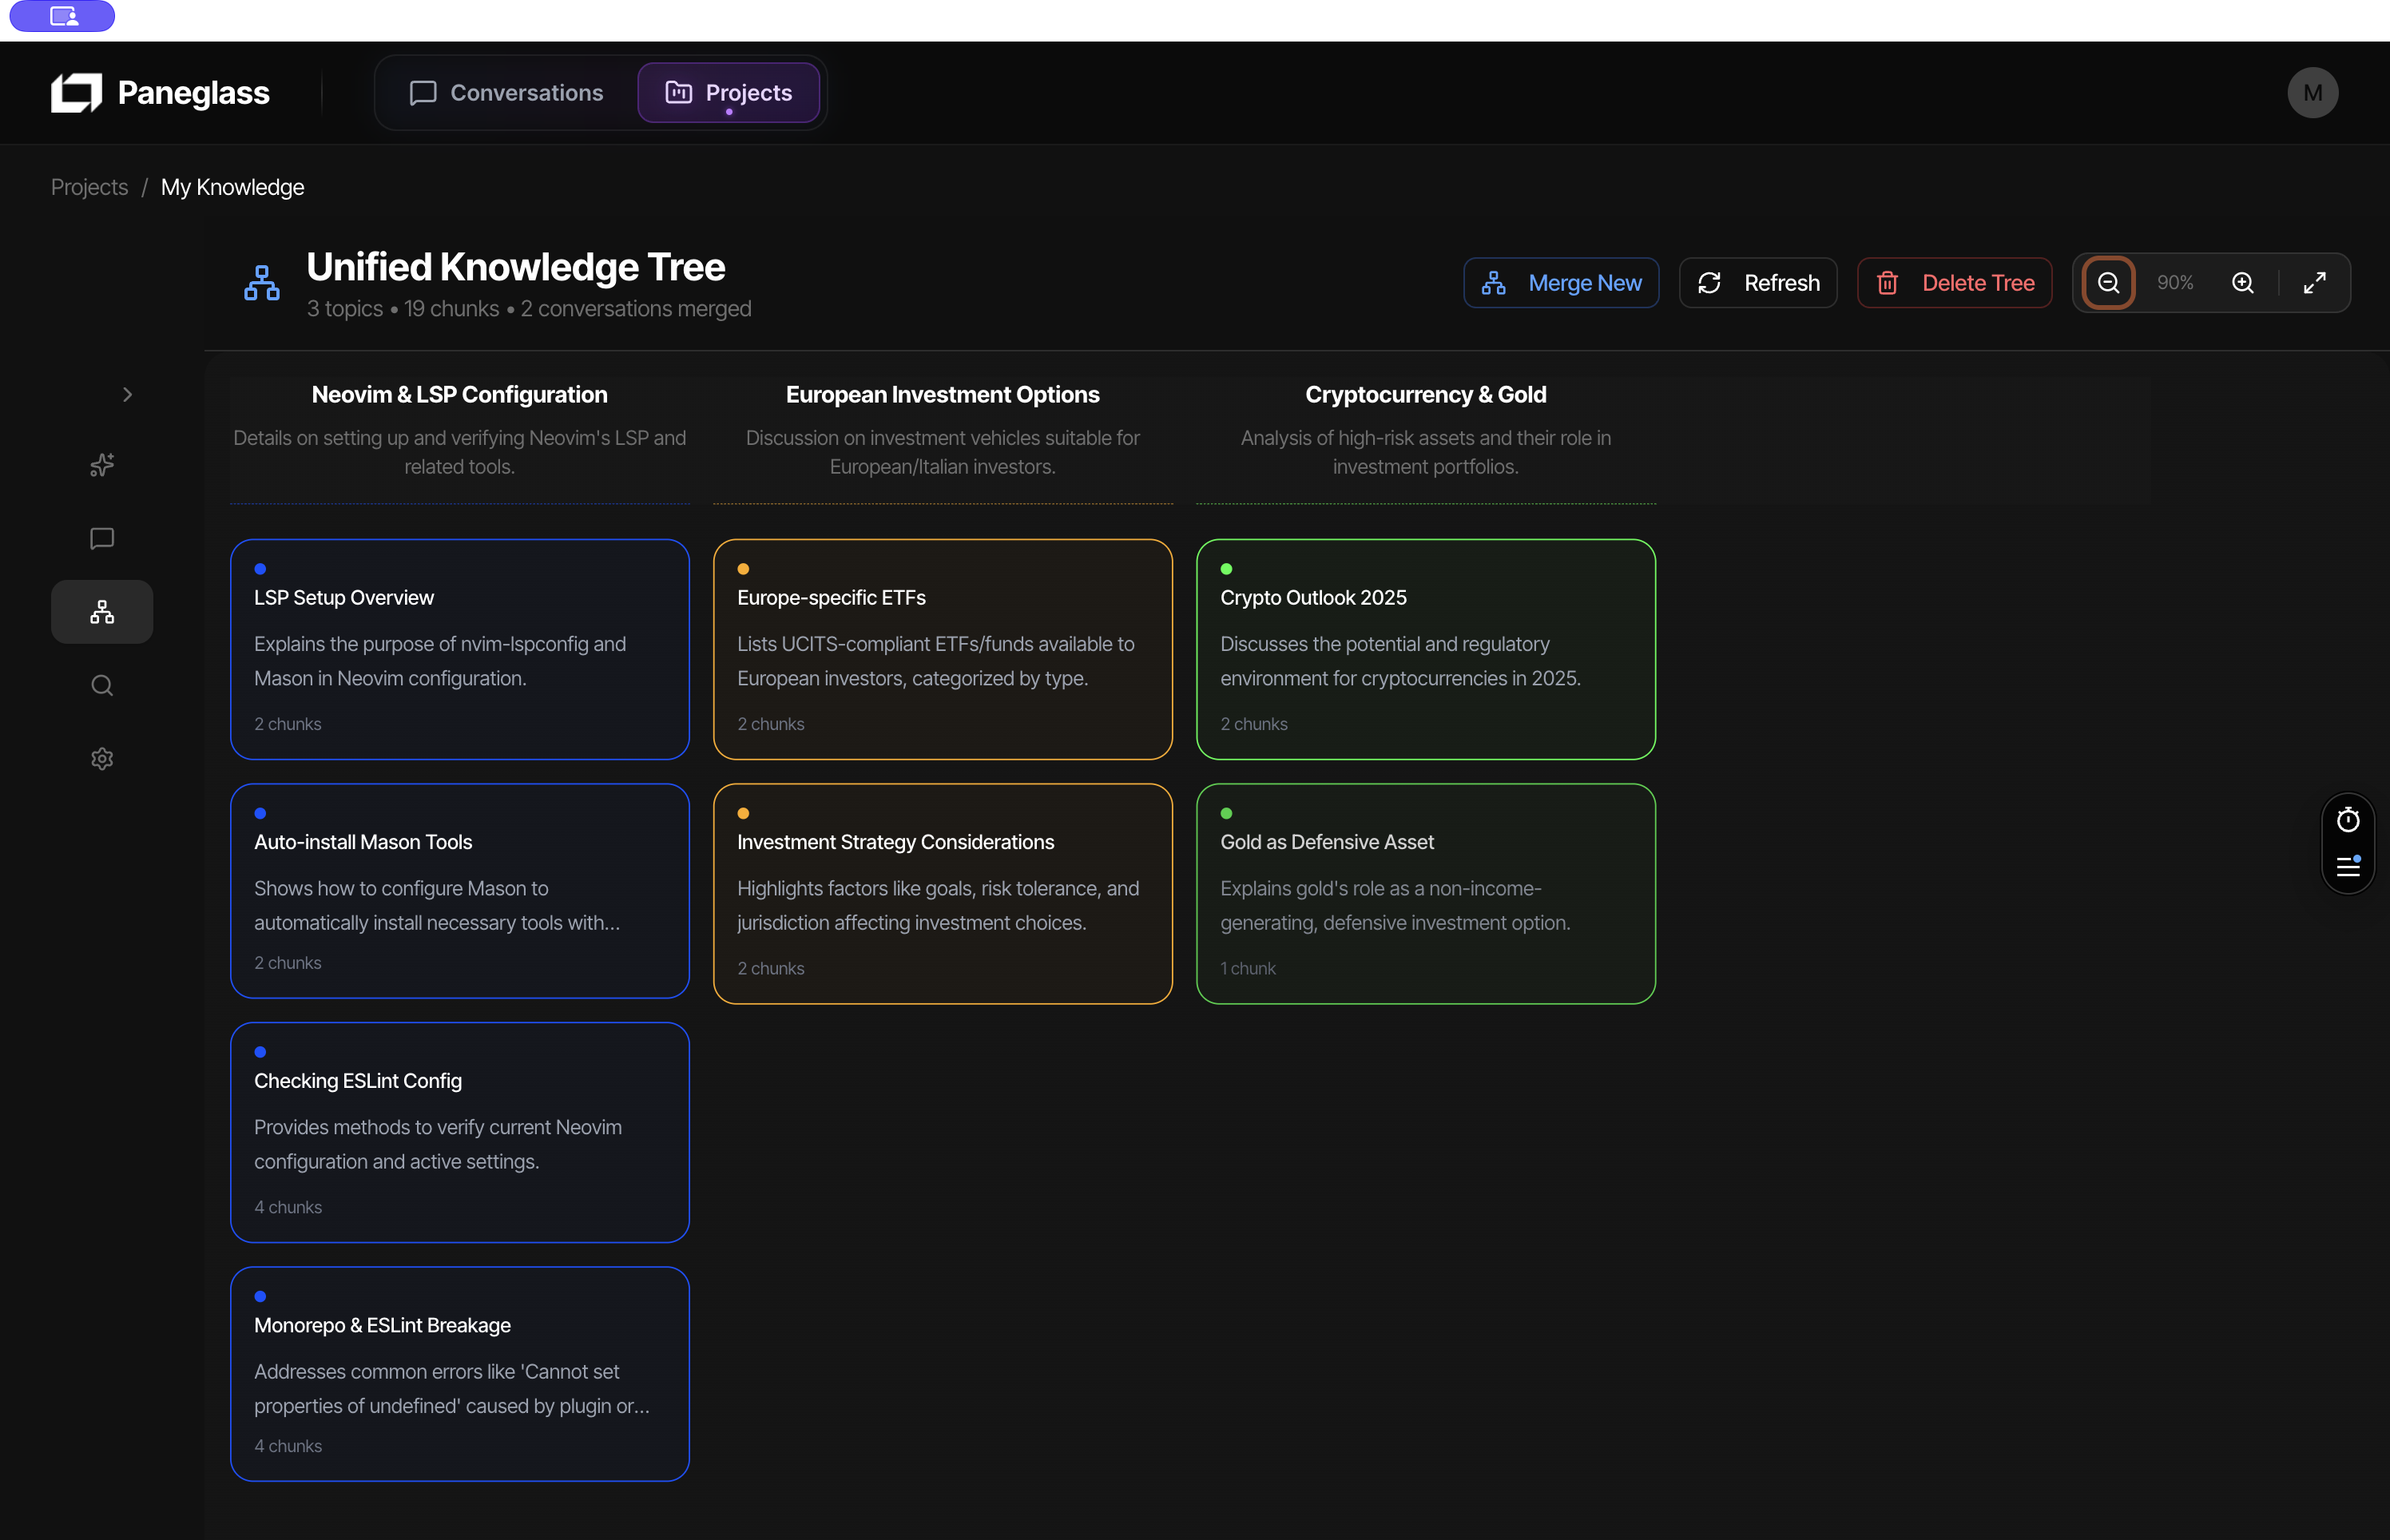Click the 90% zoom level indicator

click(2174, 282)
